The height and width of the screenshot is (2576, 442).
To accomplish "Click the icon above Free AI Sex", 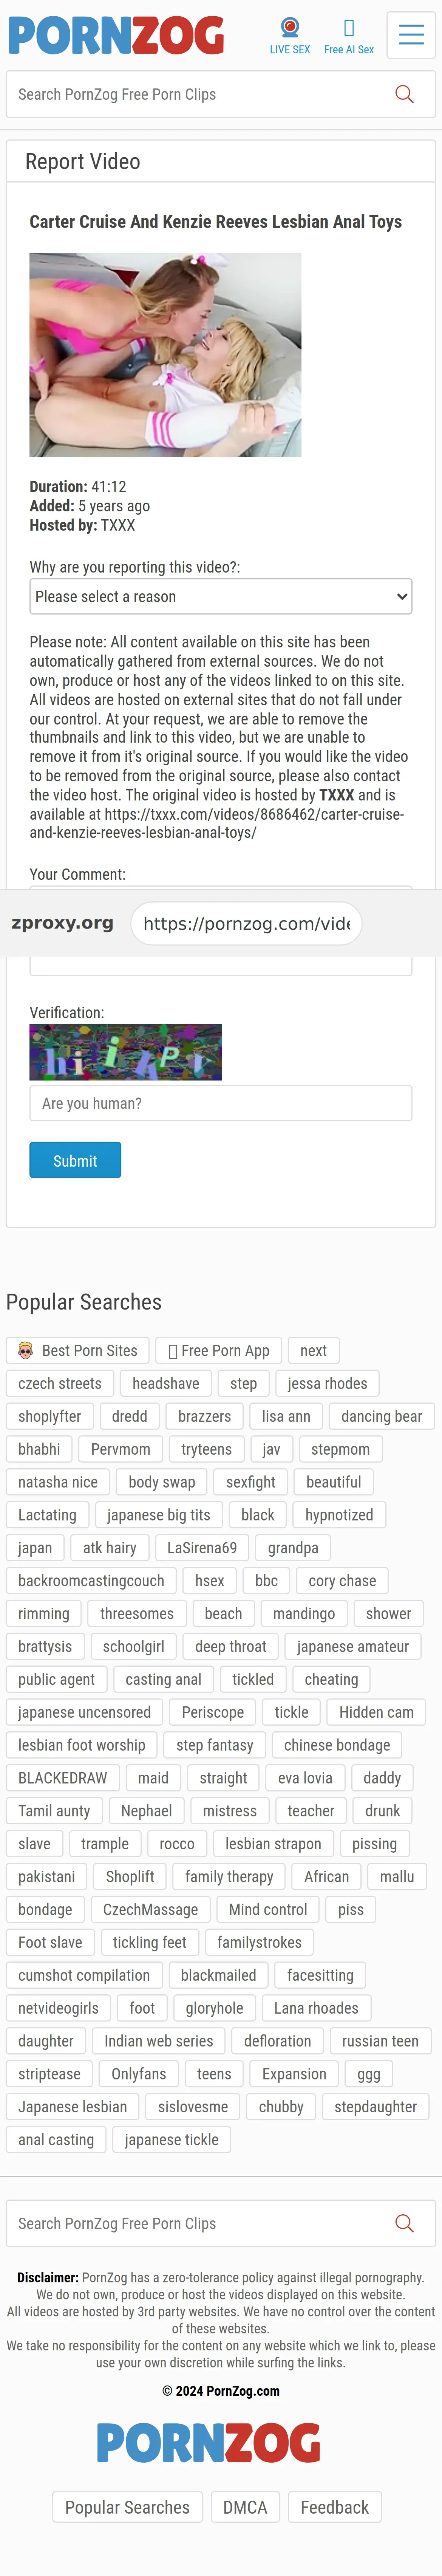I will point(349,28).
